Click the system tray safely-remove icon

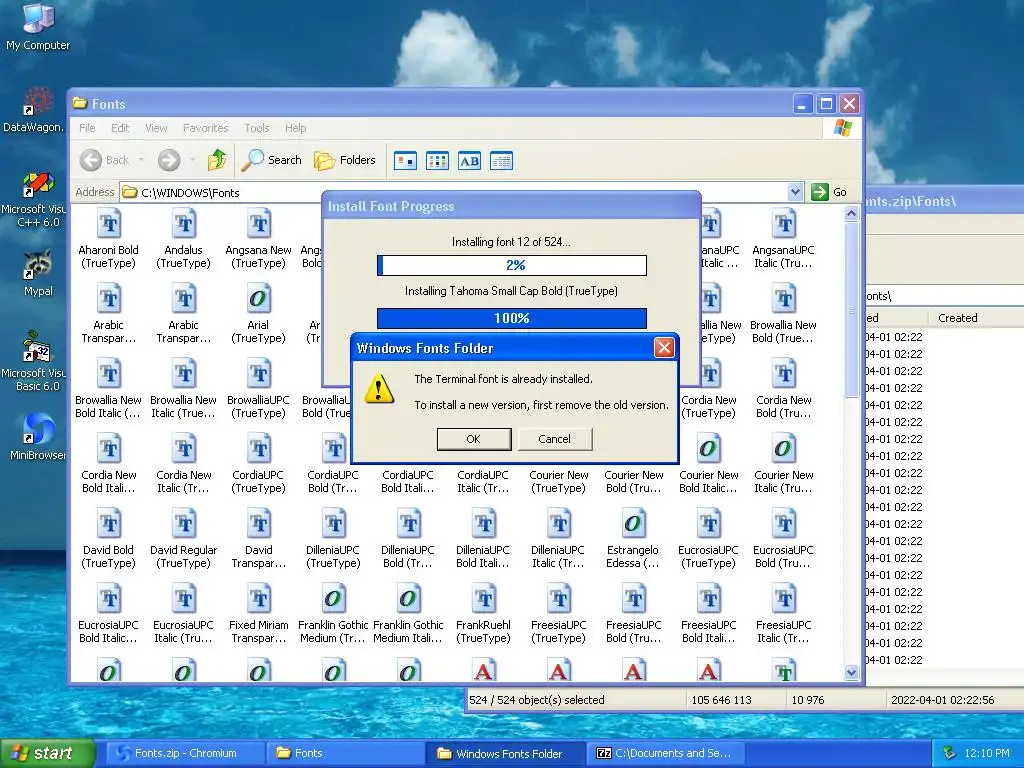tap(949, 753)
